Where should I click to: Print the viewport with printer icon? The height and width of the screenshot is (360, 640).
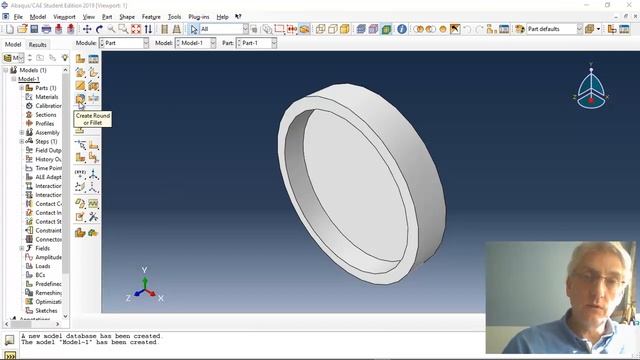[x=47, y=29]
